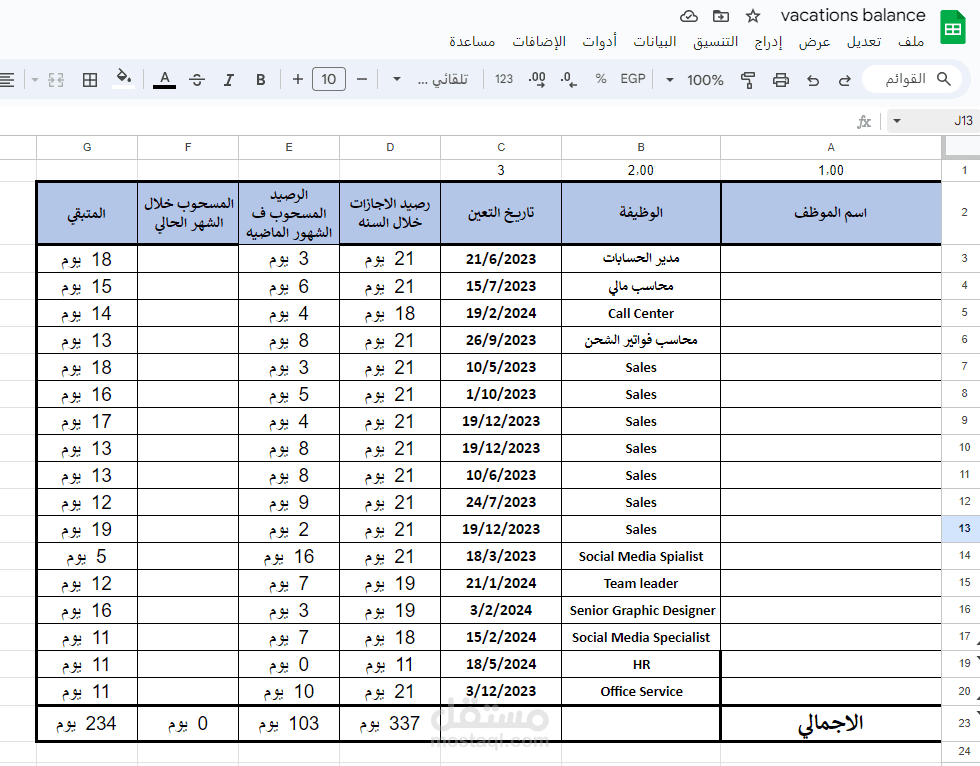Toggle bold formatting
980x766 pixels.
[261, 80]
